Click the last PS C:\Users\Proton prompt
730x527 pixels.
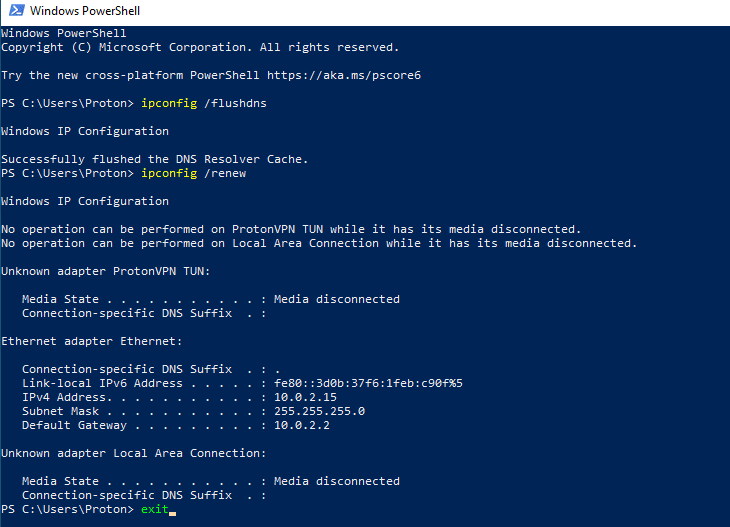coord(68,509)
